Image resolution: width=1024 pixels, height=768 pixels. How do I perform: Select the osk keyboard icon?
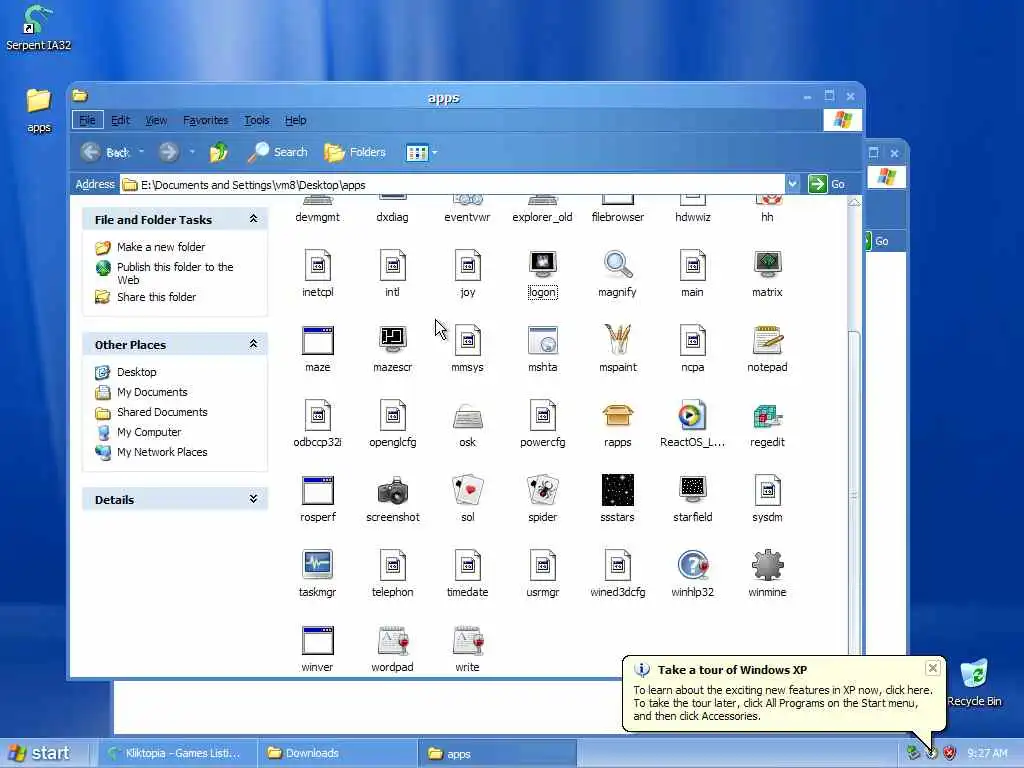click(468, 415)
